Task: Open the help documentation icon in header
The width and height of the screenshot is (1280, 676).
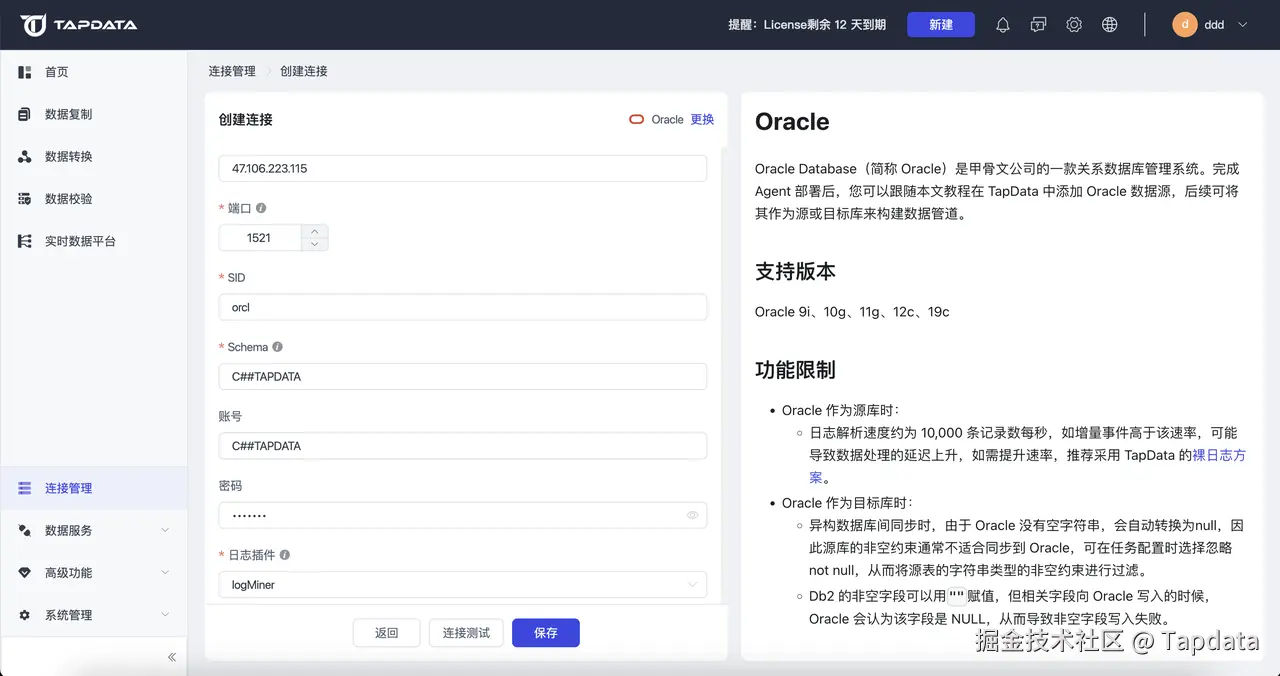Action: coord(1038,25)
